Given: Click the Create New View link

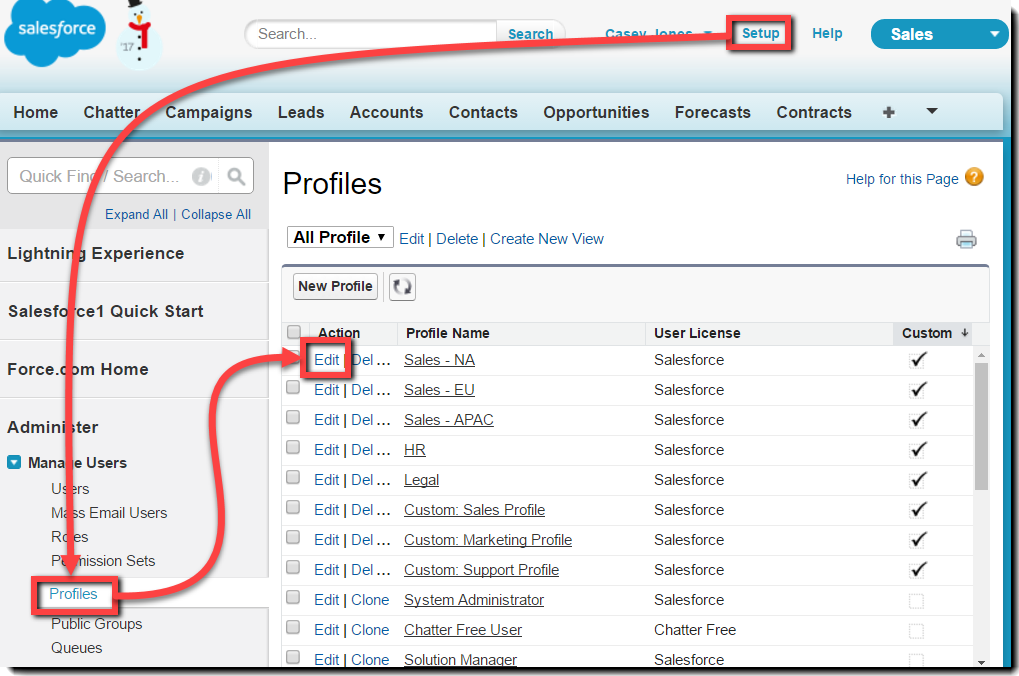Looking at the screenshot, I should (546, 238).
